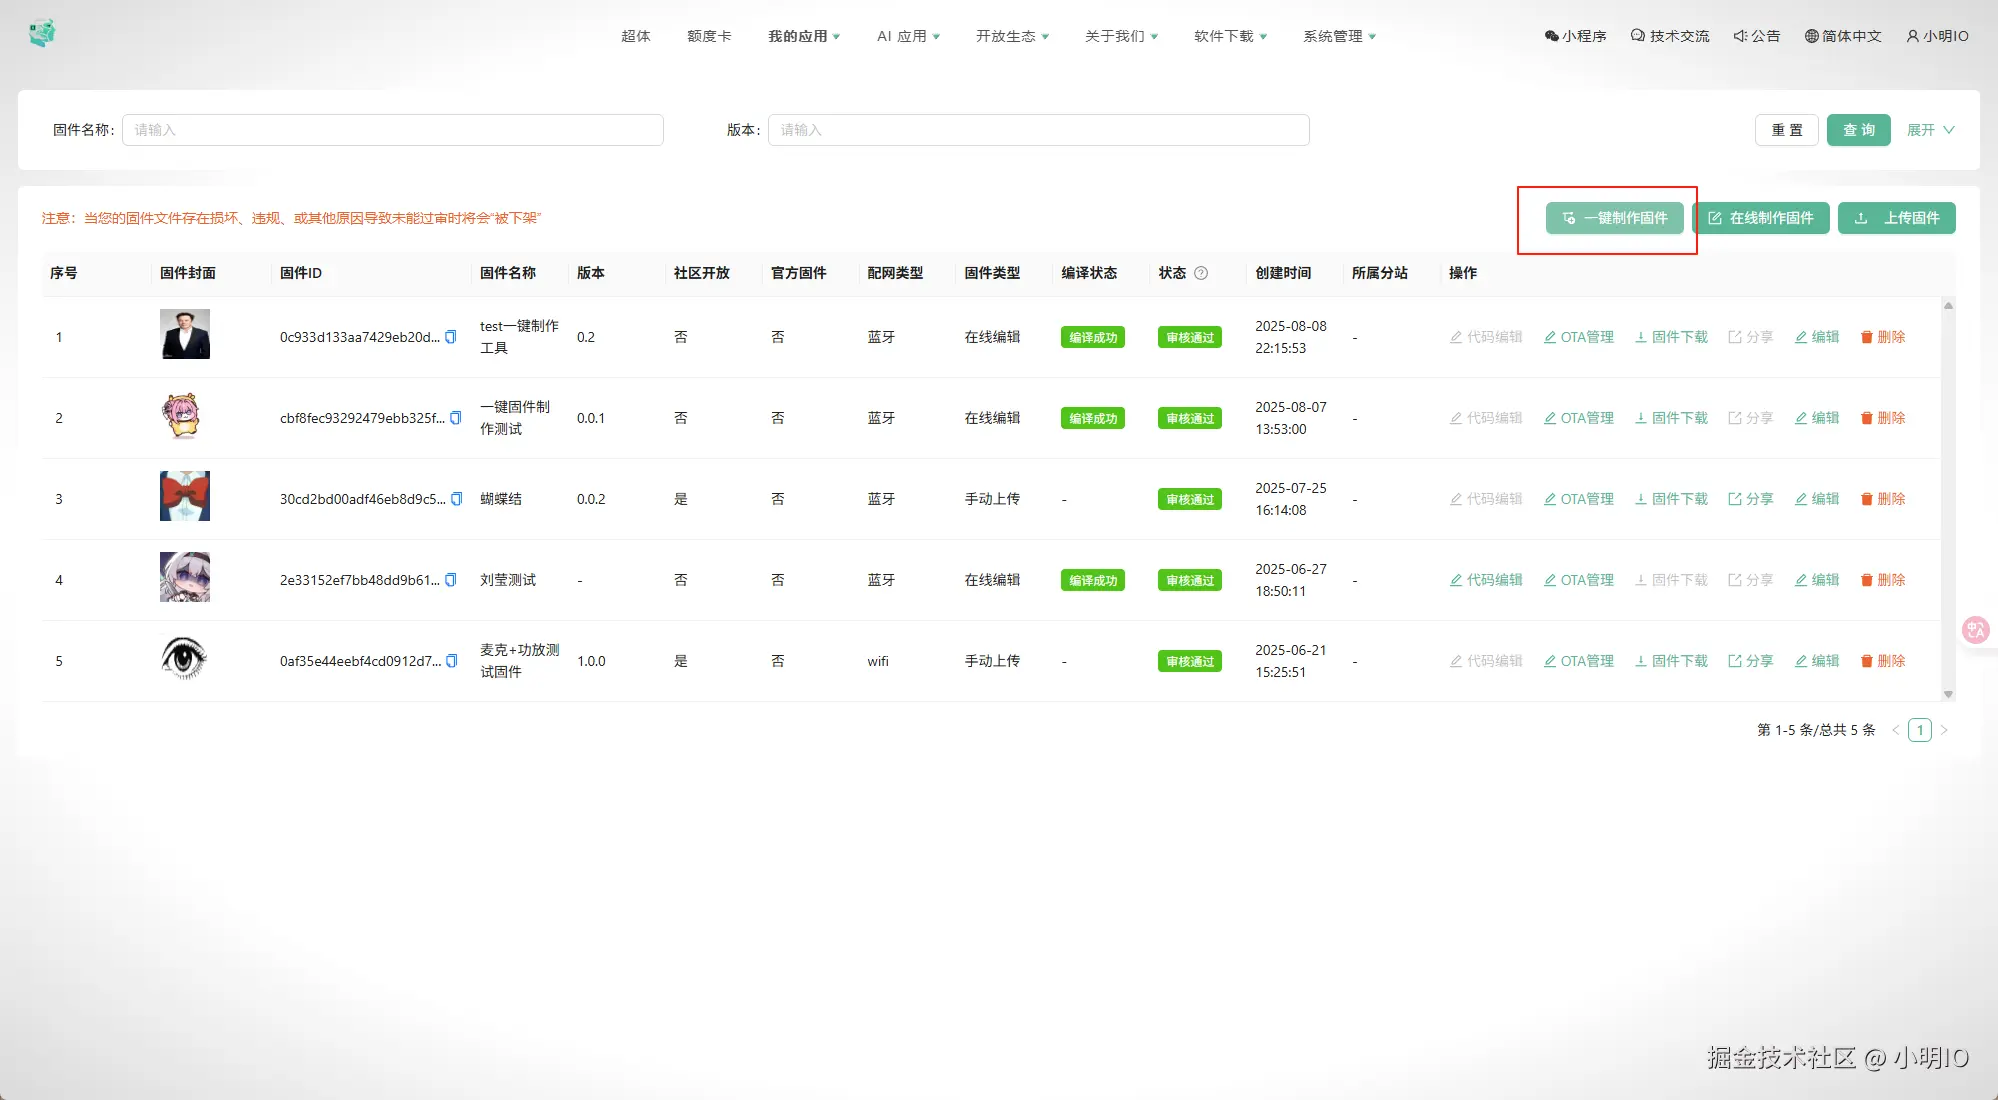The image size is (1998, 1100).
Task: Copy the 蝴蝶结 firmware ID
Action: point(457,499)
